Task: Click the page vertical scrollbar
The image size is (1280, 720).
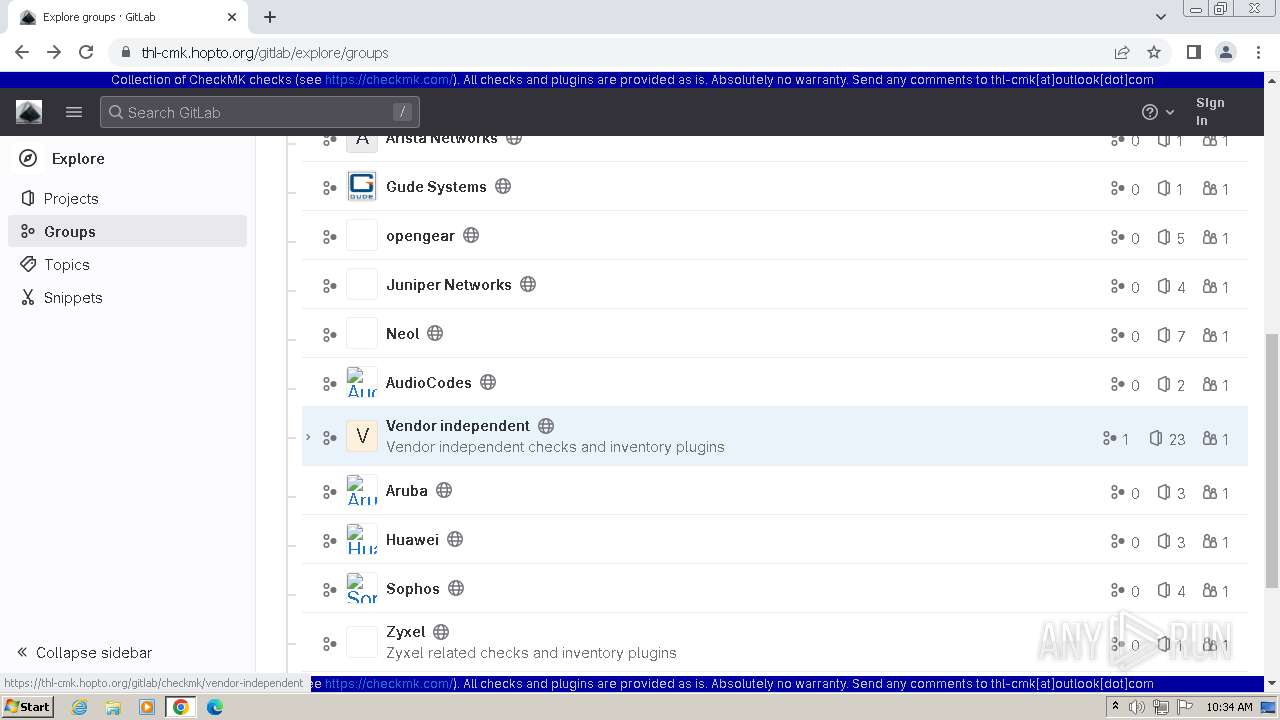Action: (1272, 461)
